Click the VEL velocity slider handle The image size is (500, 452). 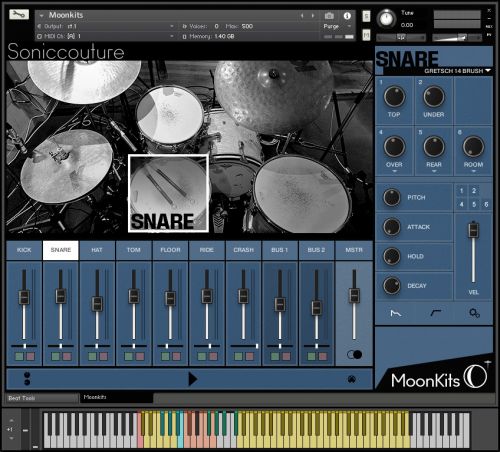click(x=473, y=230)
